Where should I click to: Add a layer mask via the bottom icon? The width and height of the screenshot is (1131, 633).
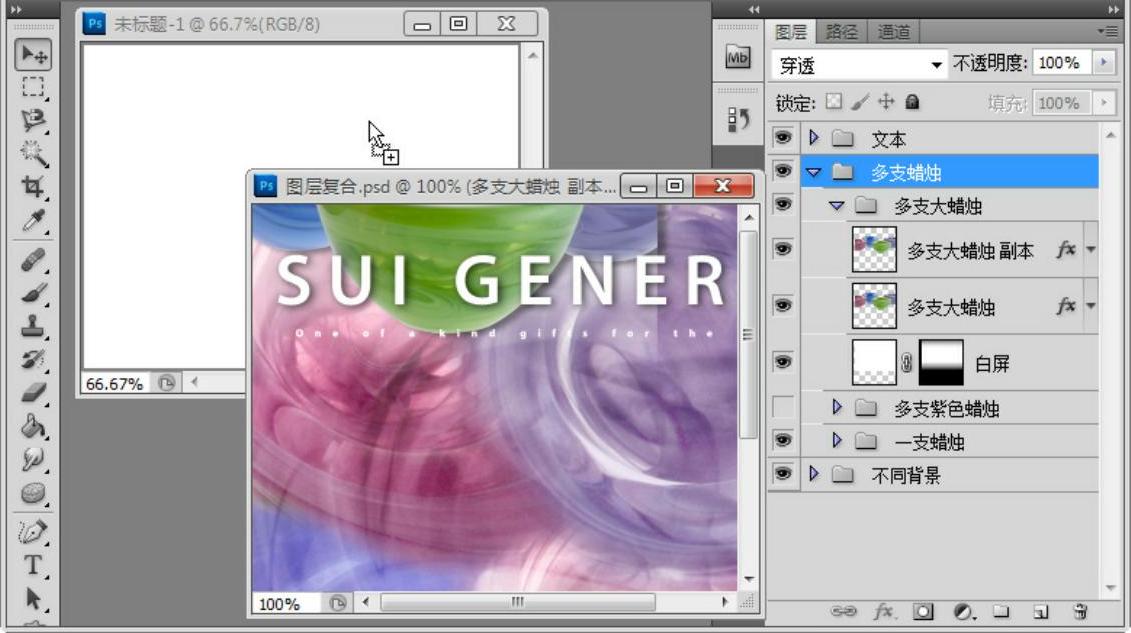point(925,611)
